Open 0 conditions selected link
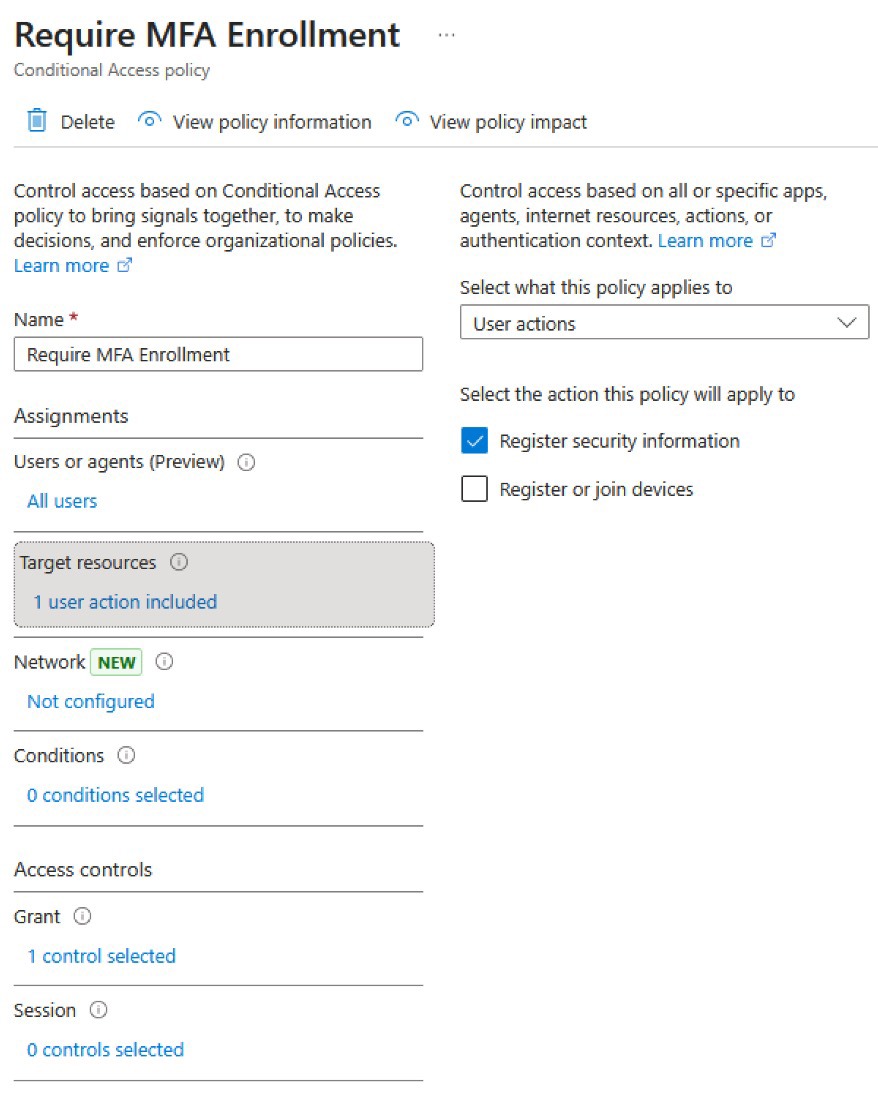Image resolution: width=878 pixels, height=1098 pixels. (x=116, y=795)
